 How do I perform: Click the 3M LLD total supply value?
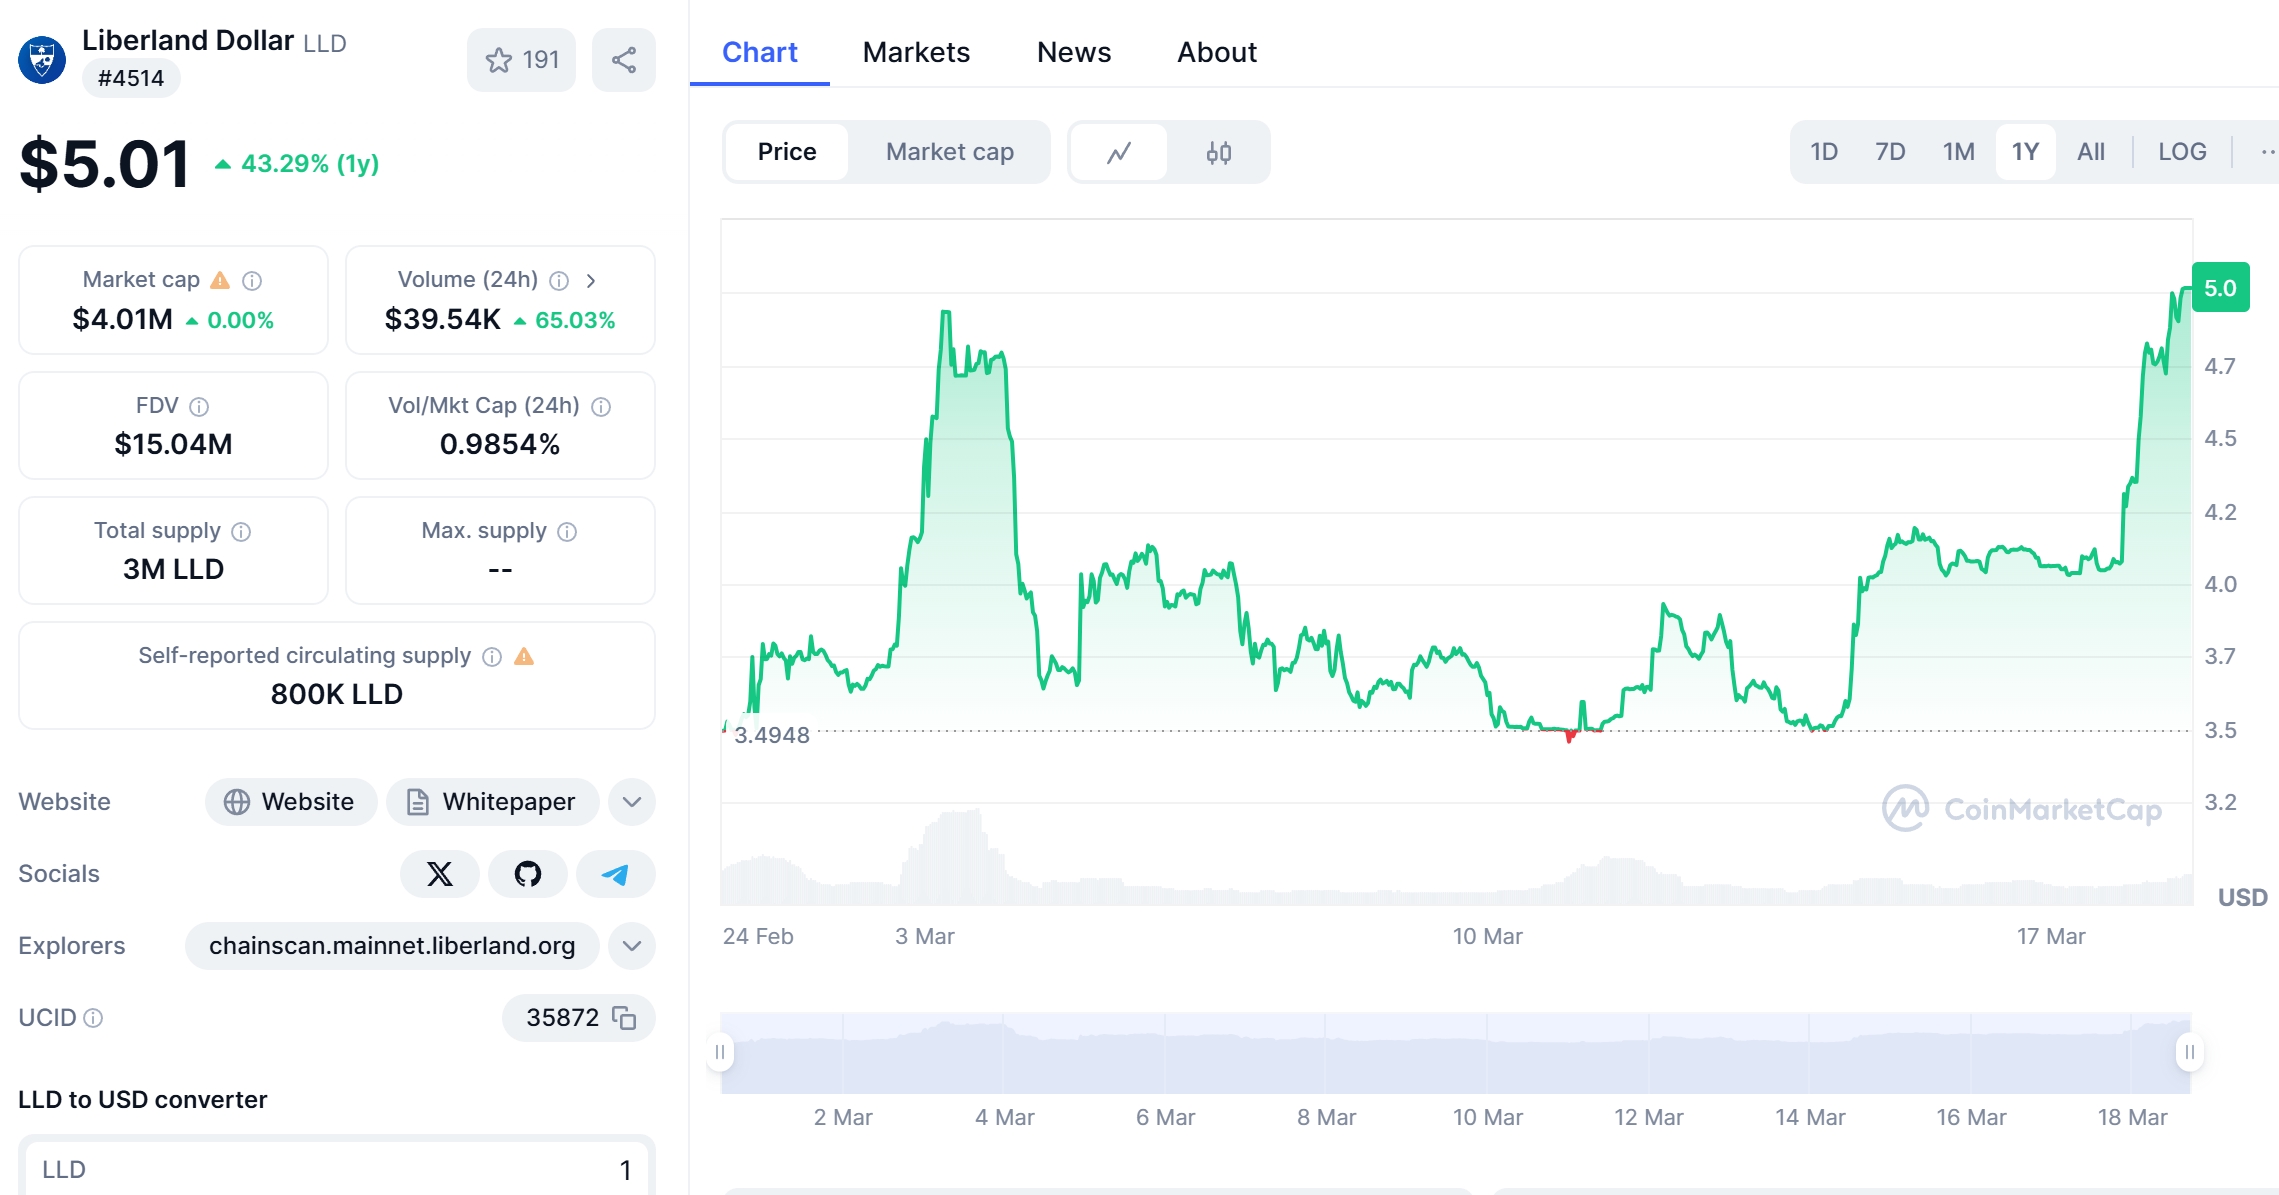173,569
